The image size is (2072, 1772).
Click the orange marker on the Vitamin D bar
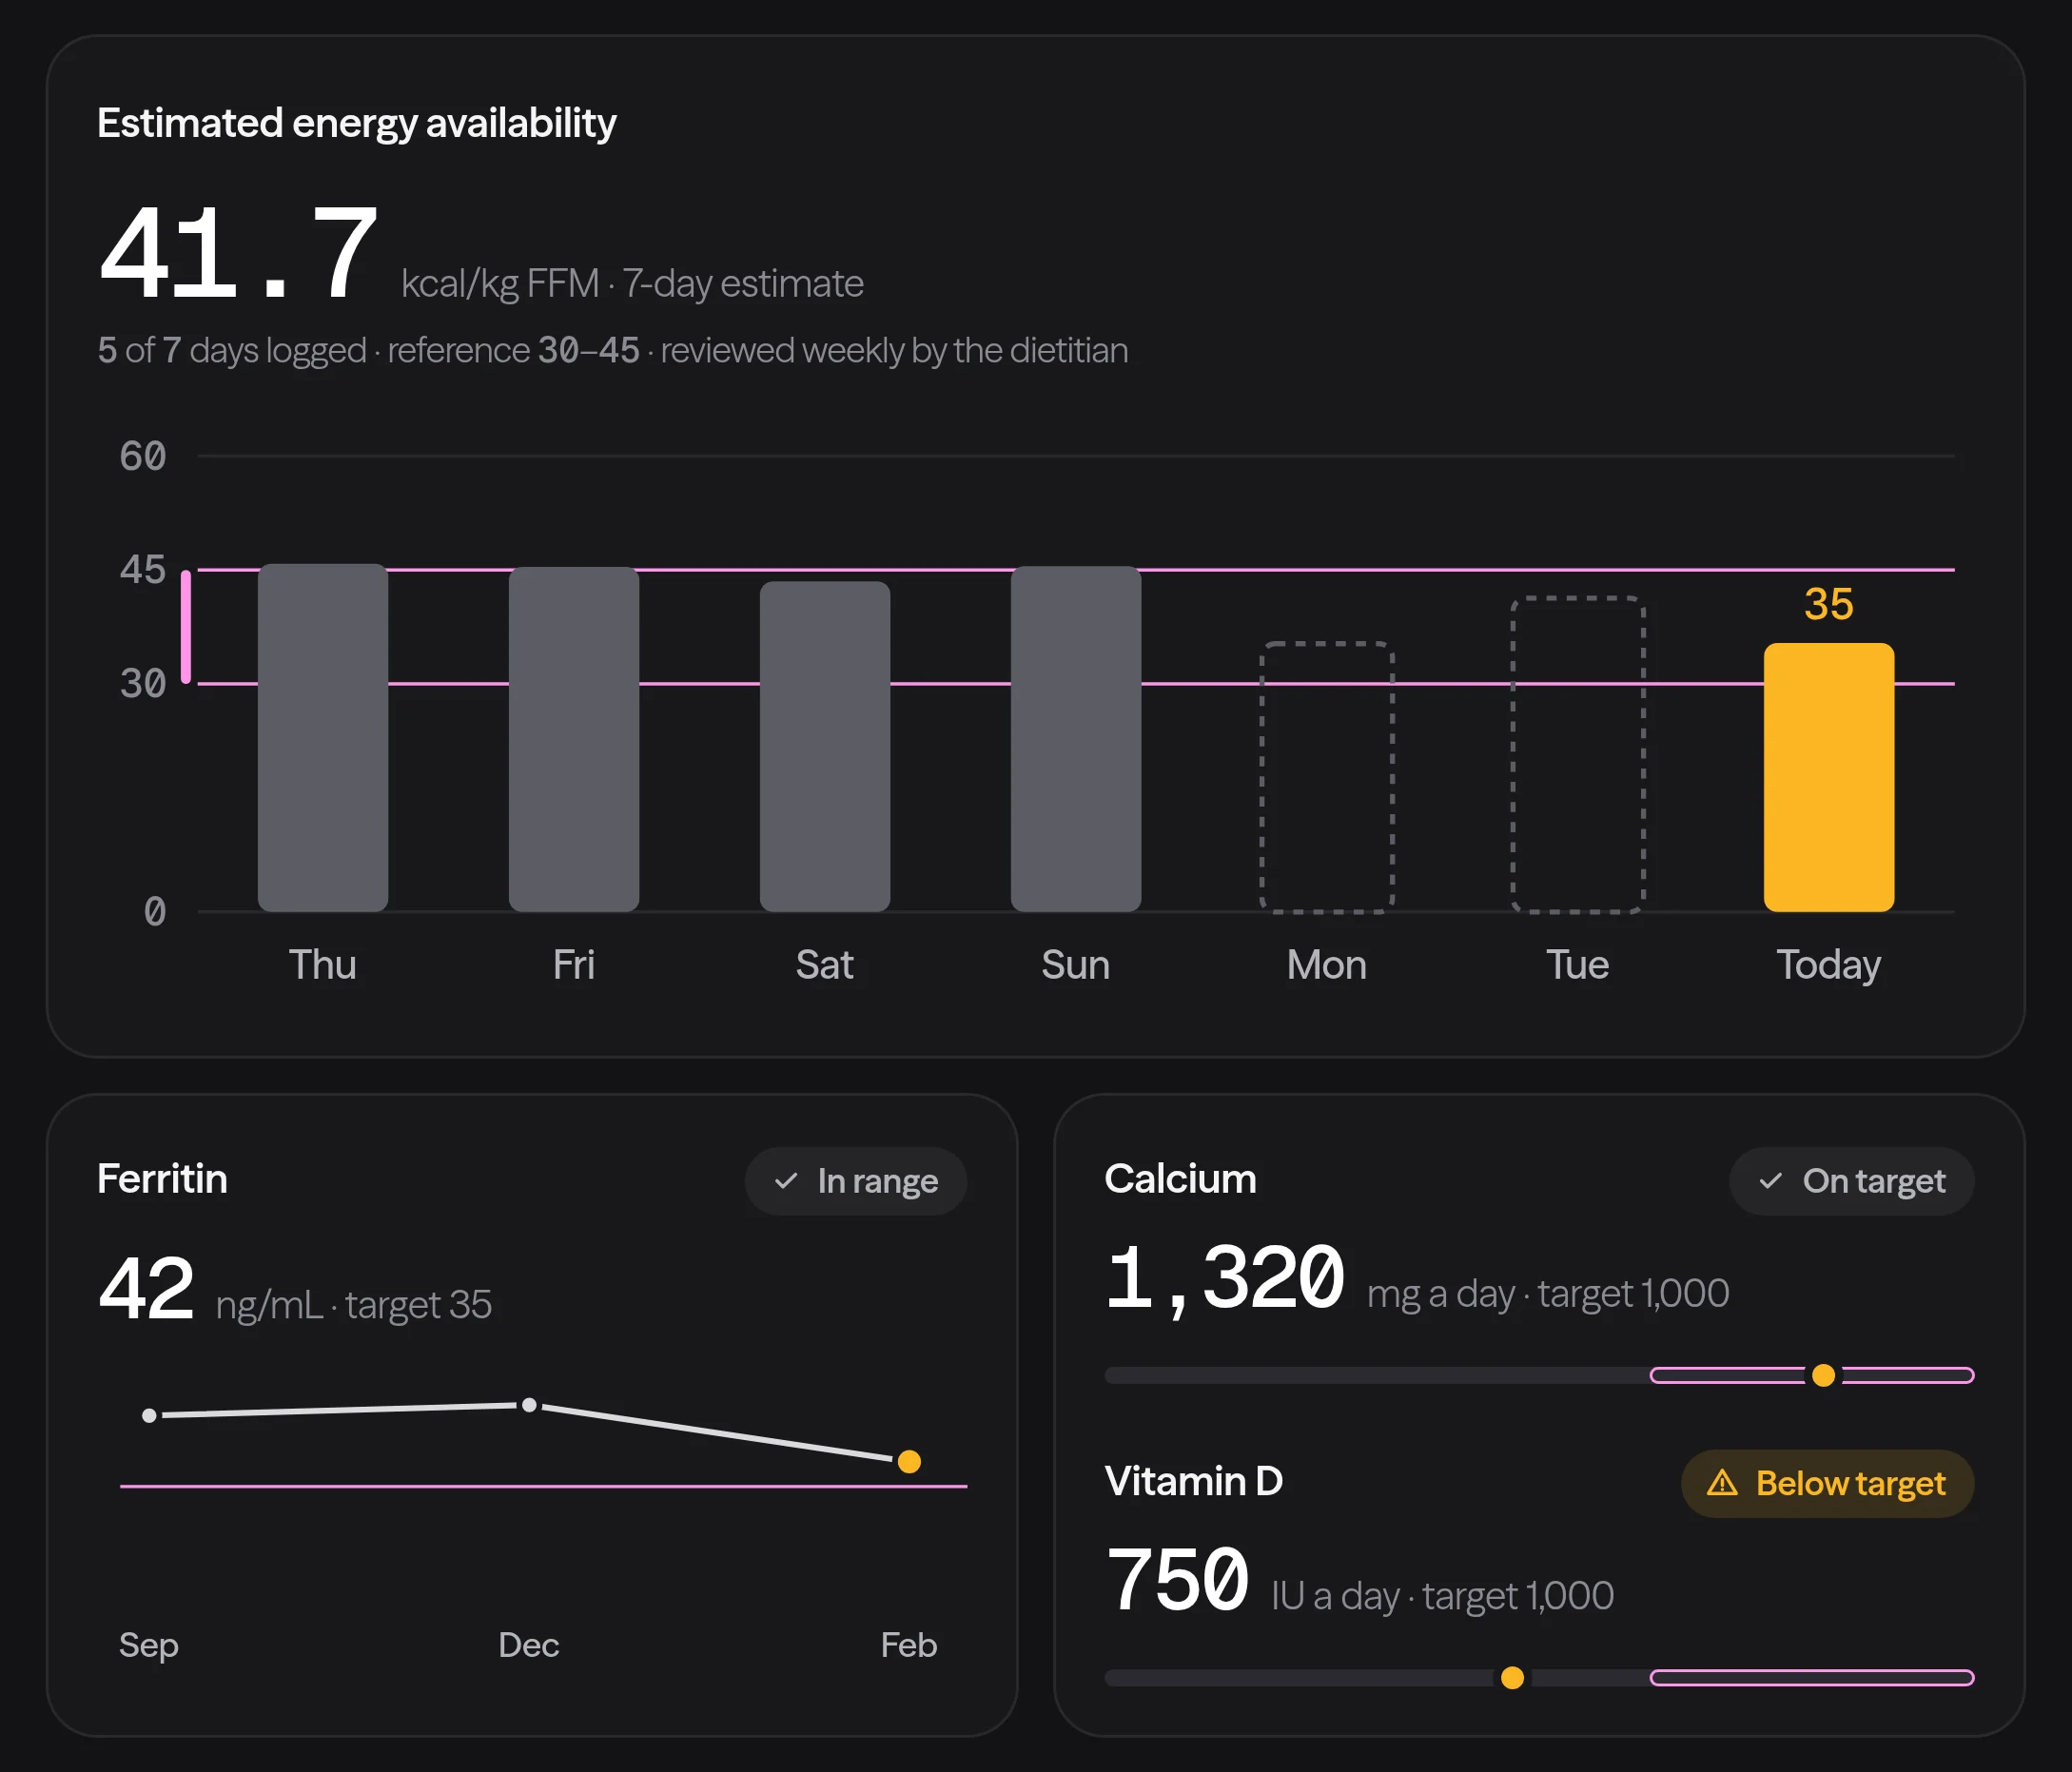1512,1677
